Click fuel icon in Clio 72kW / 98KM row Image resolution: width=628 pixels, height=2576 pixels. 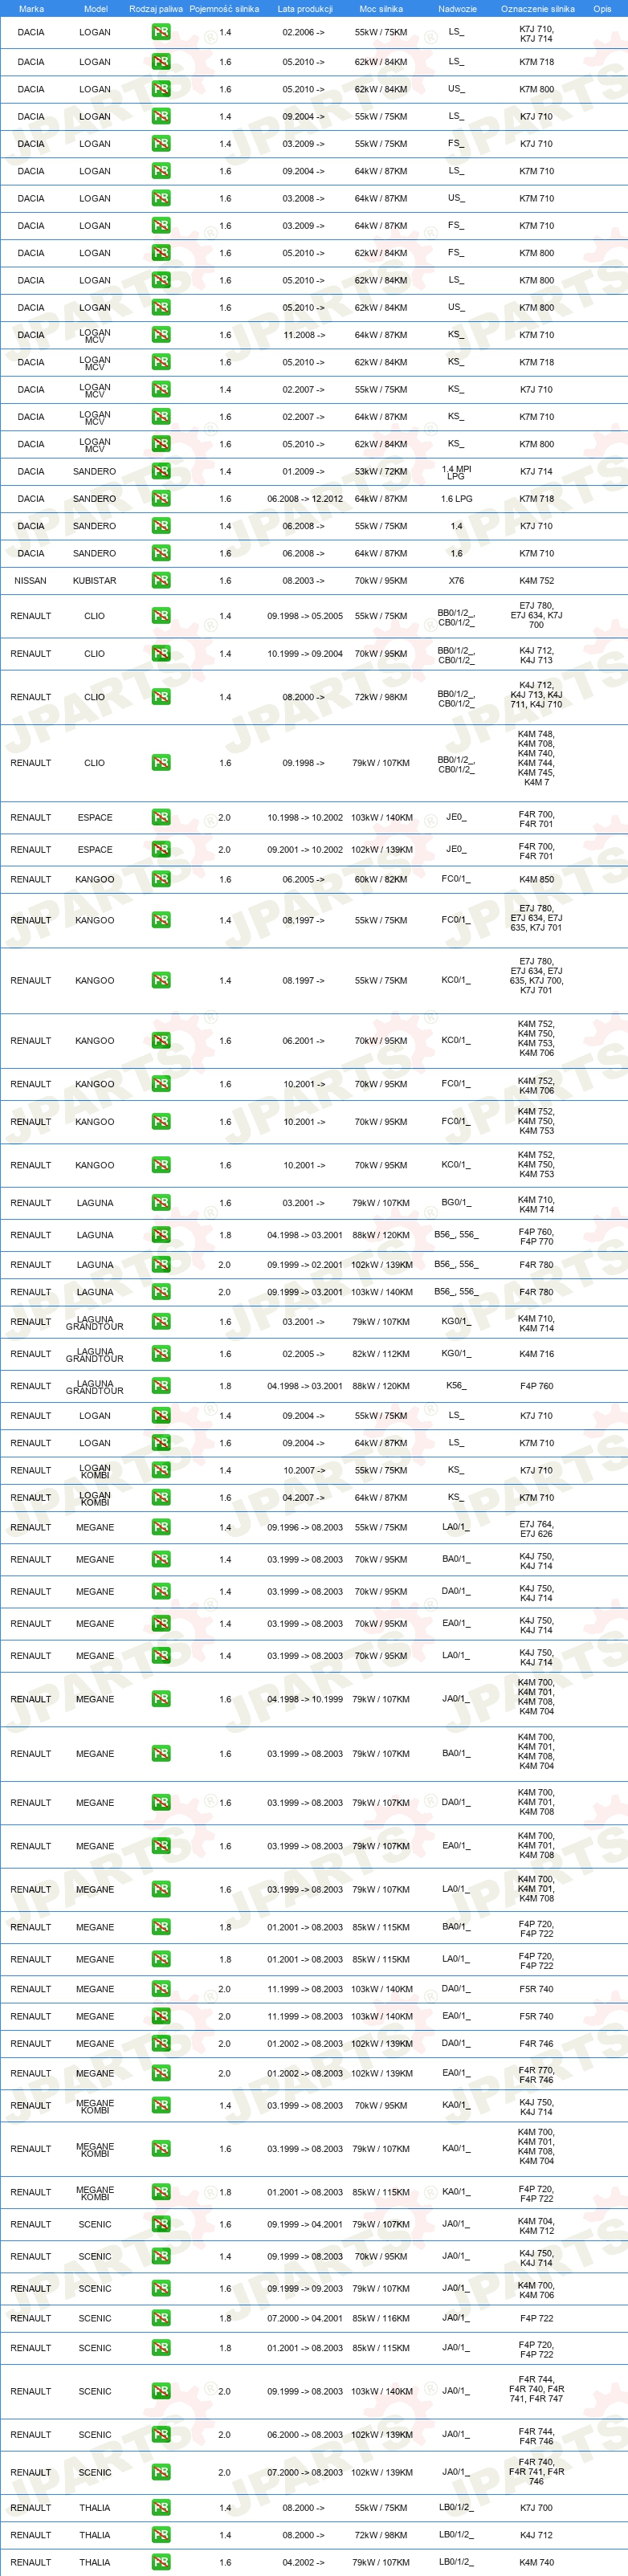pos(160,697)
